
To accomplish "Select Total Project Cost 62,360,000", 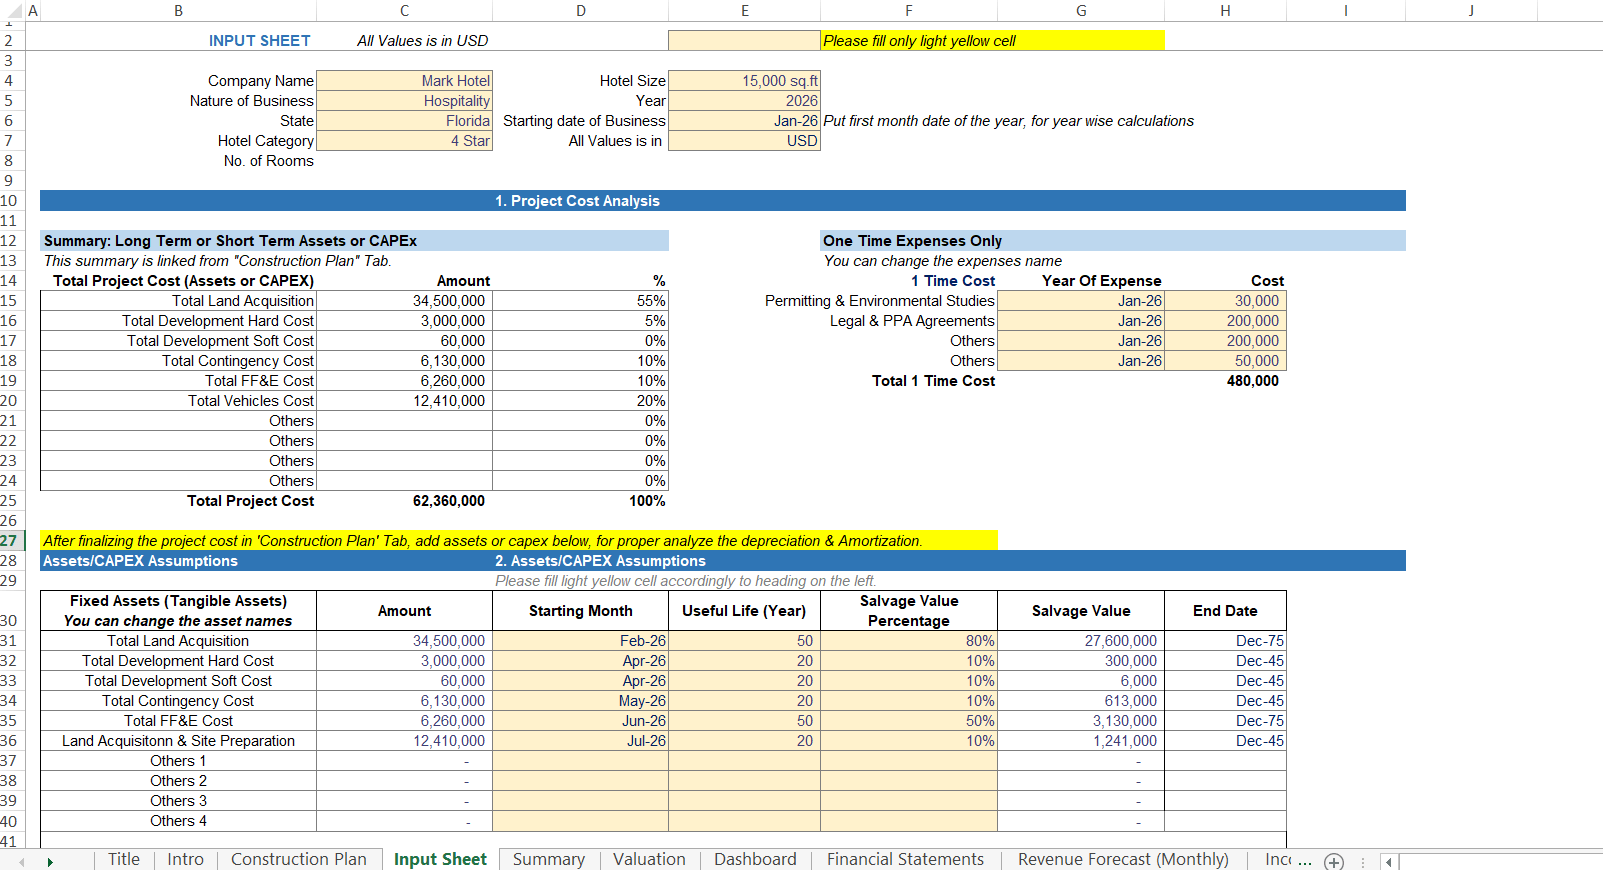I will (x=404, y=501).
